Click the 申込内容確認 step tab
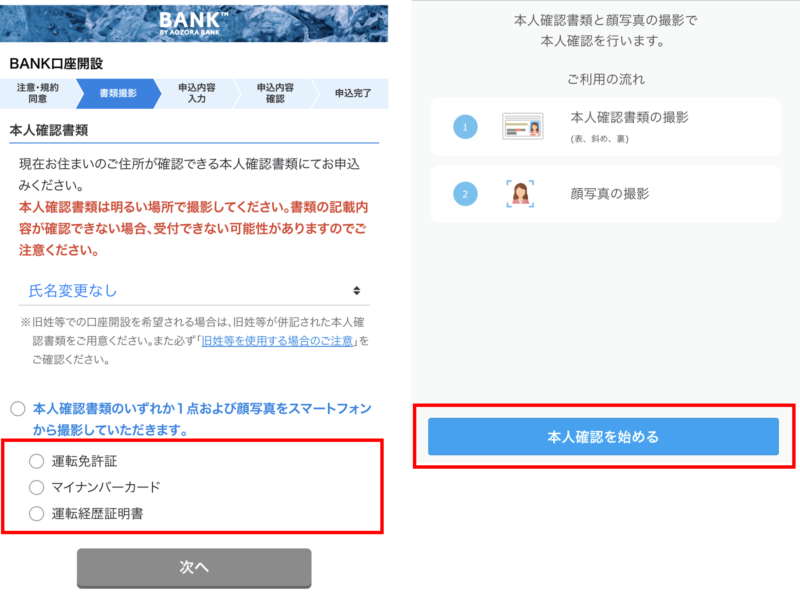Viewport: 800px width, 616px height. (275, 93)
